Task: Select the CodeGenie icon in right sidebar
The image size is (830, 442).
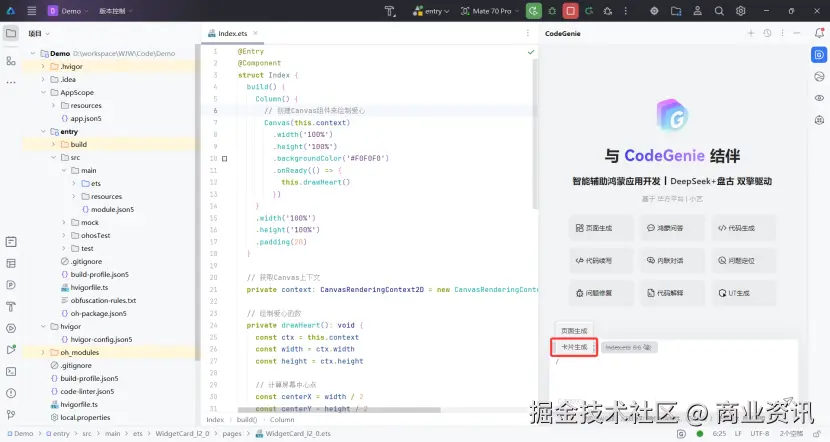Action: click(x=819, y=55)
